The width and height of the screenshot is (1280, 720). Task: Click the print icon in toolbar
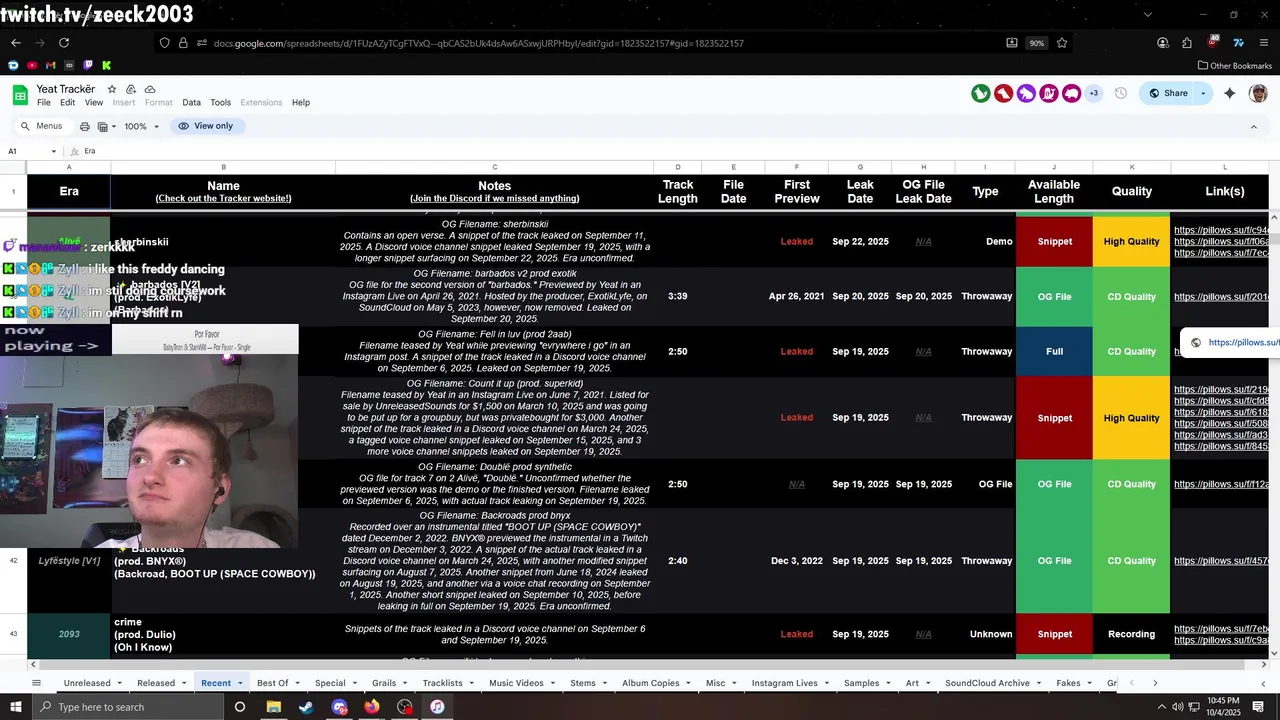85,126
